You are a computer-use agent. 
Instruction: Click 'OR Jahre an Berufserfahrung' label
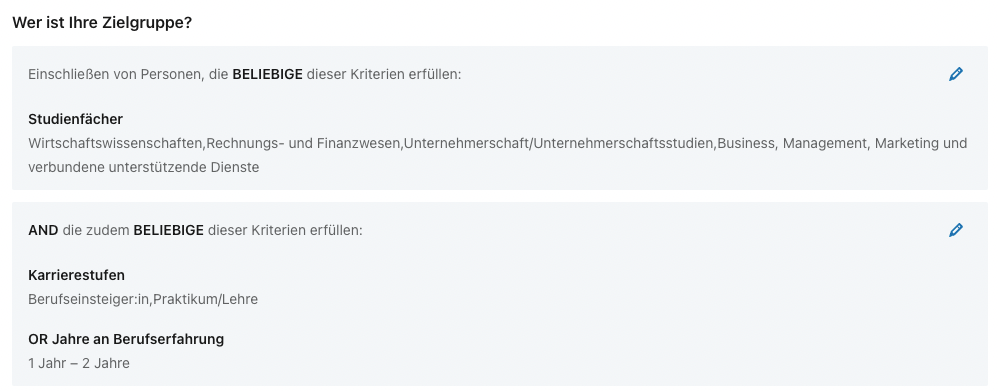click(x=126, y=339)
